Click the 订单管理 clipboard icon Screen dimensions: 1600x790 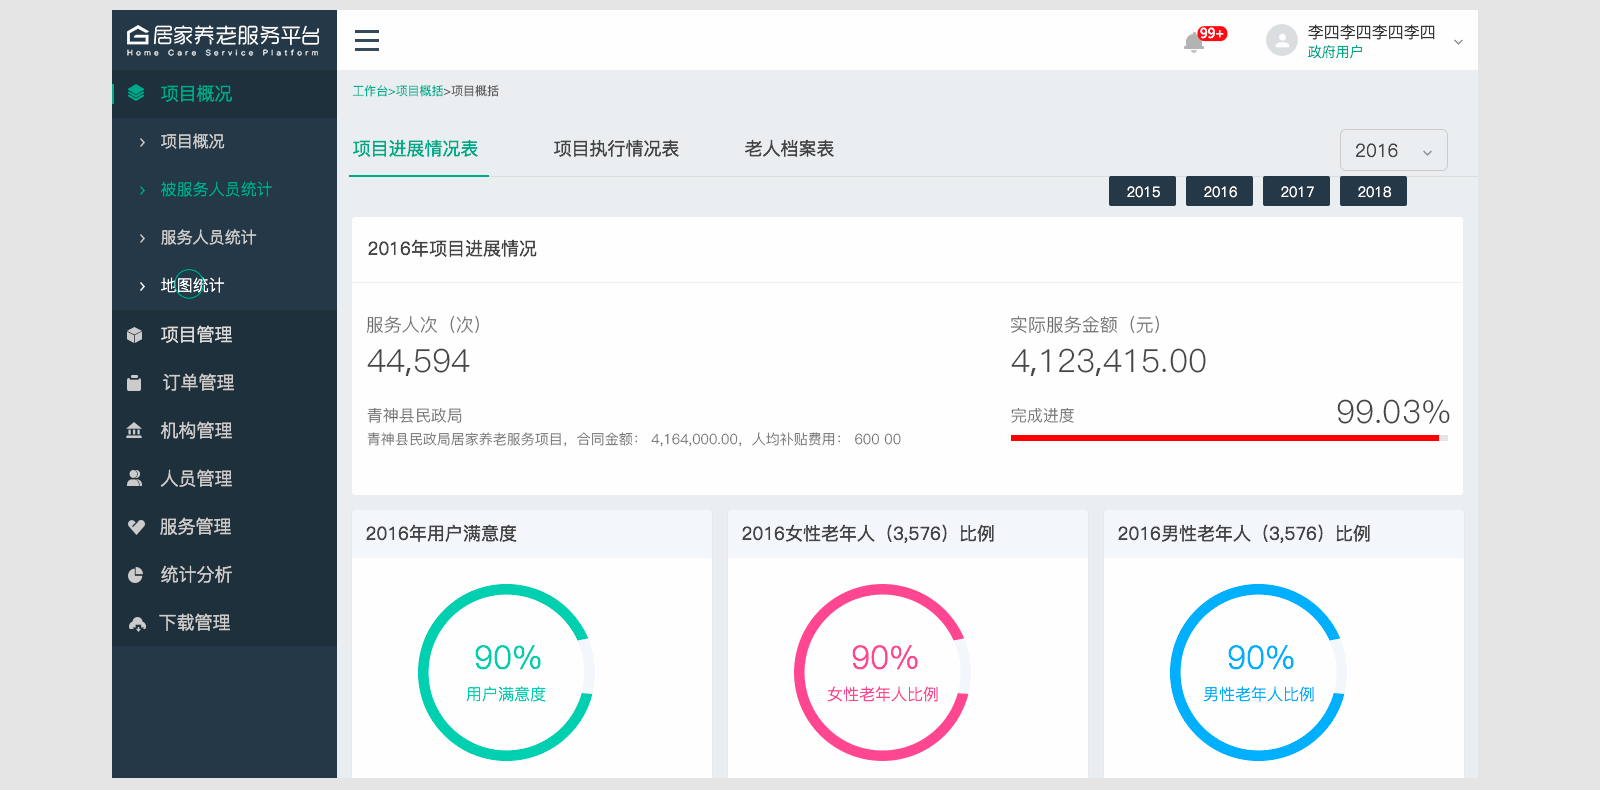135,383
